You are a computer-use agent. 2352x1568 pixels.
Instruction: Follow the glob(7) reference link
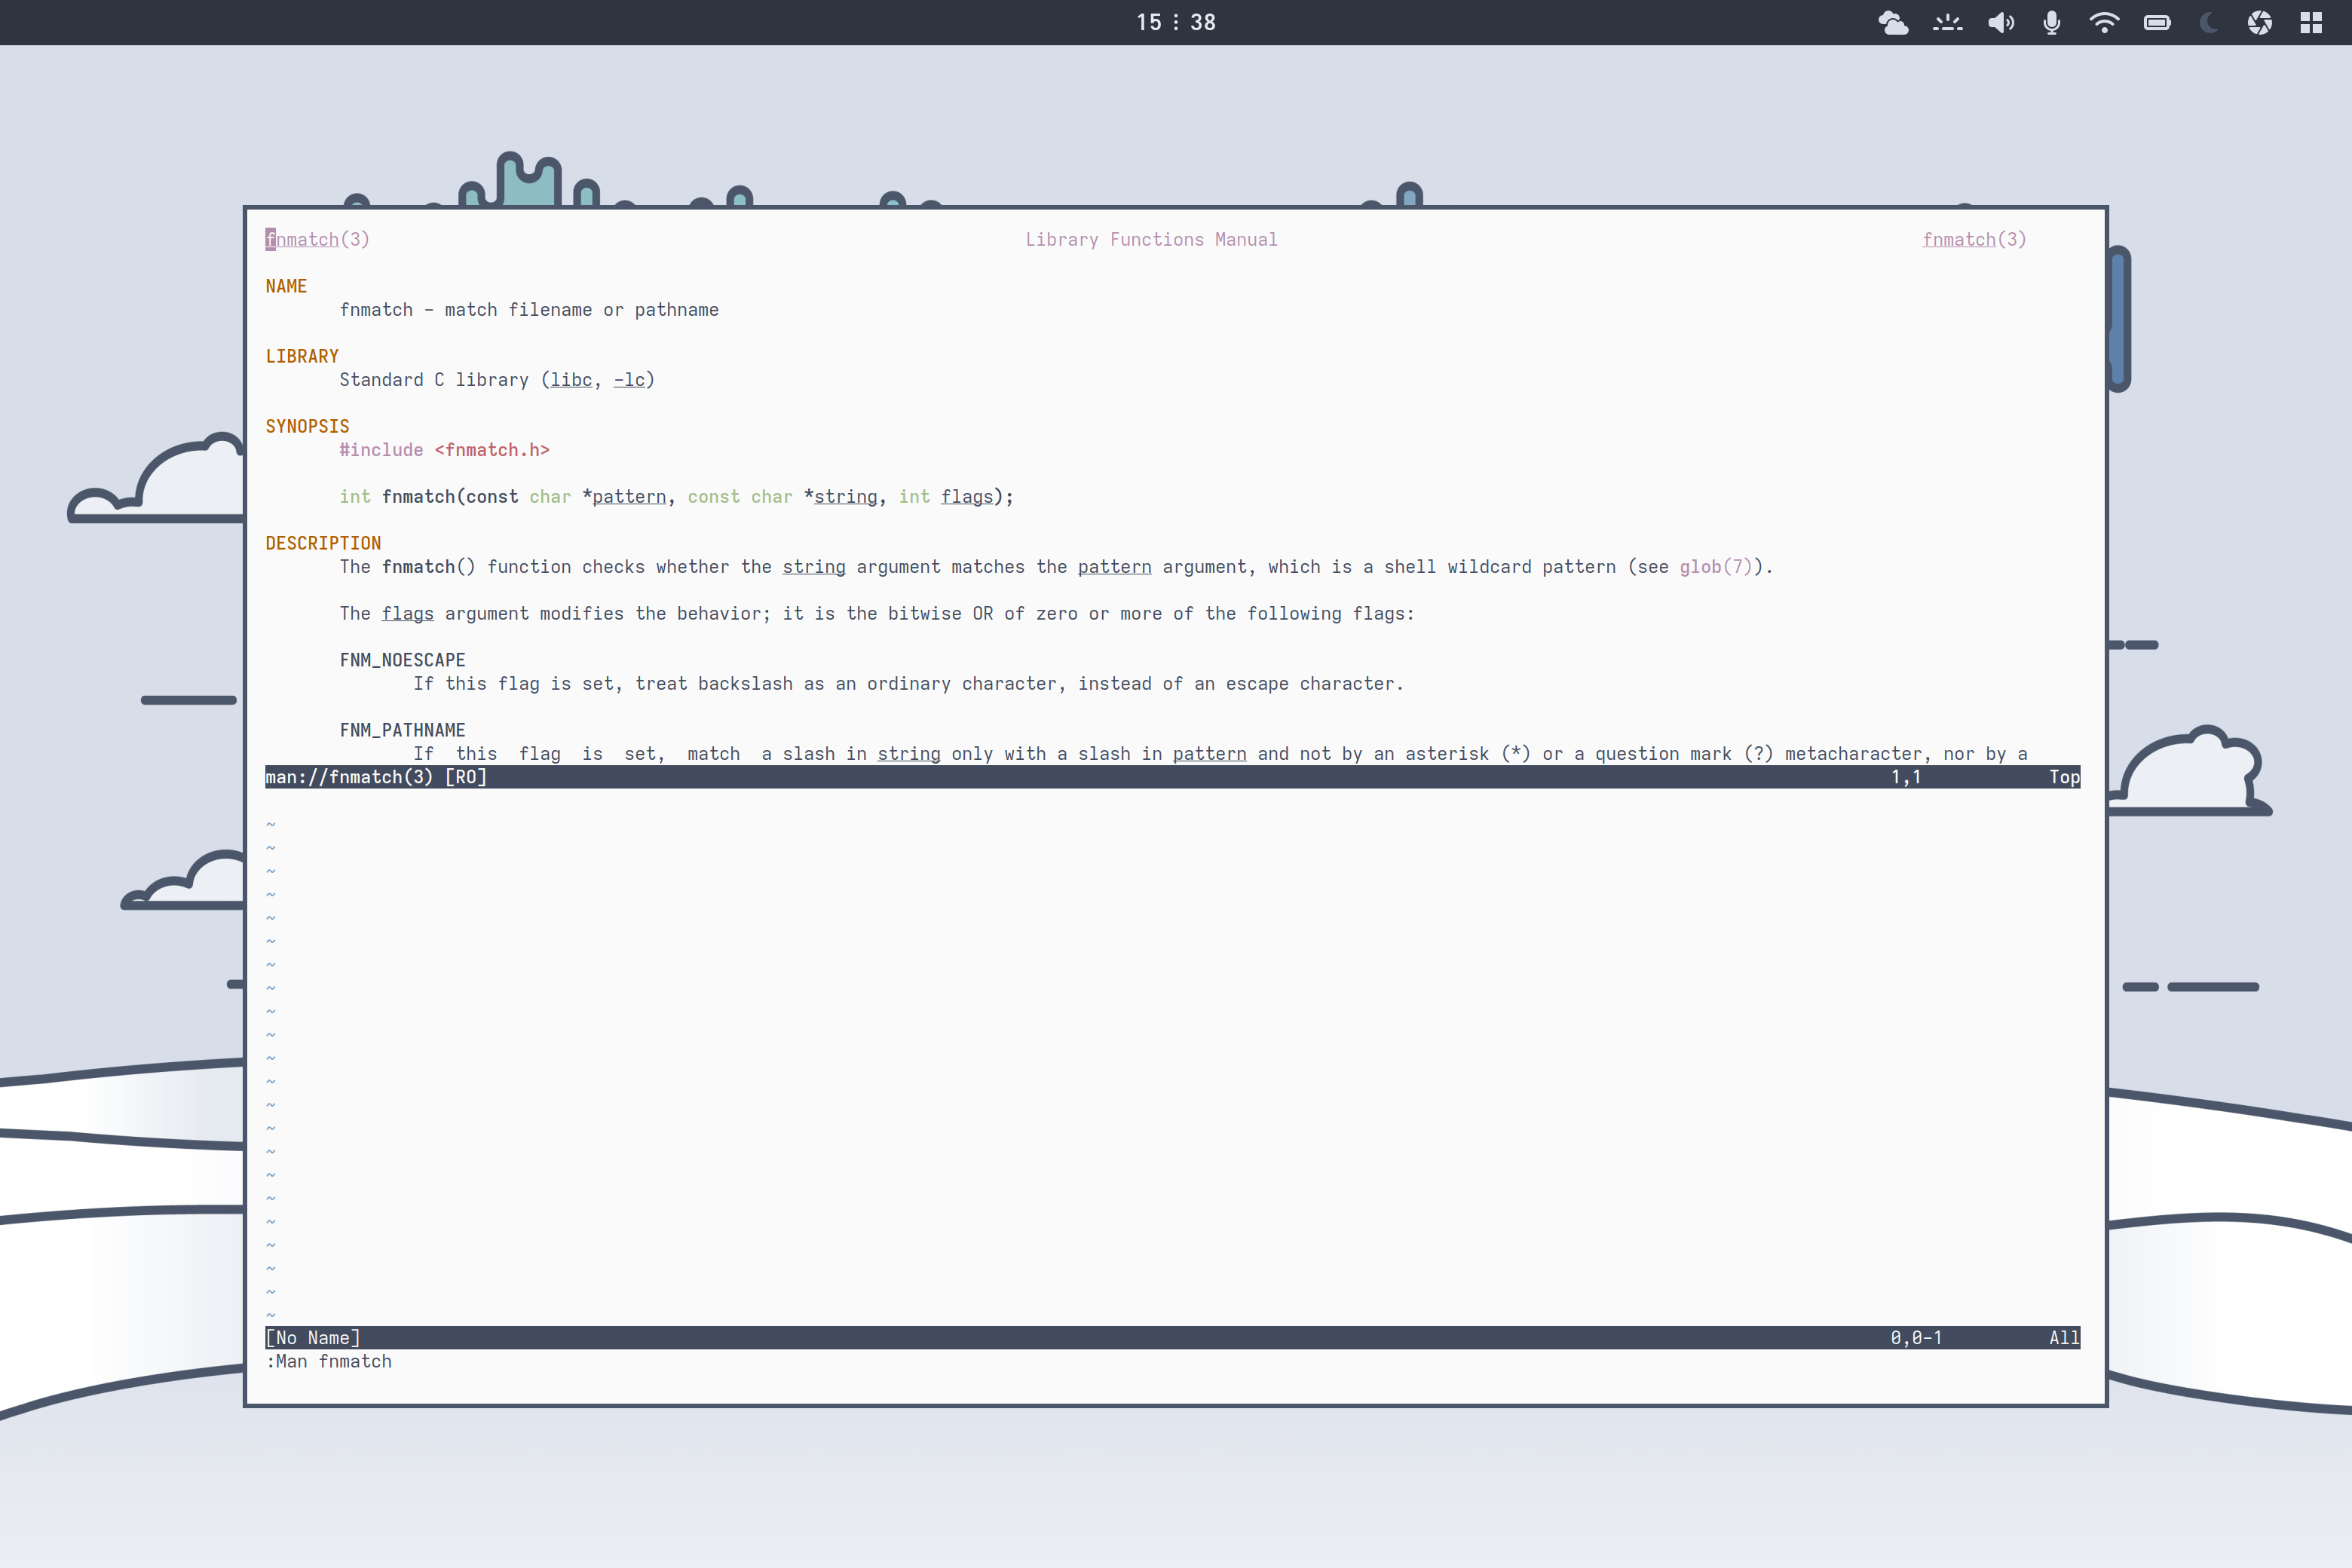(1714, 566)
